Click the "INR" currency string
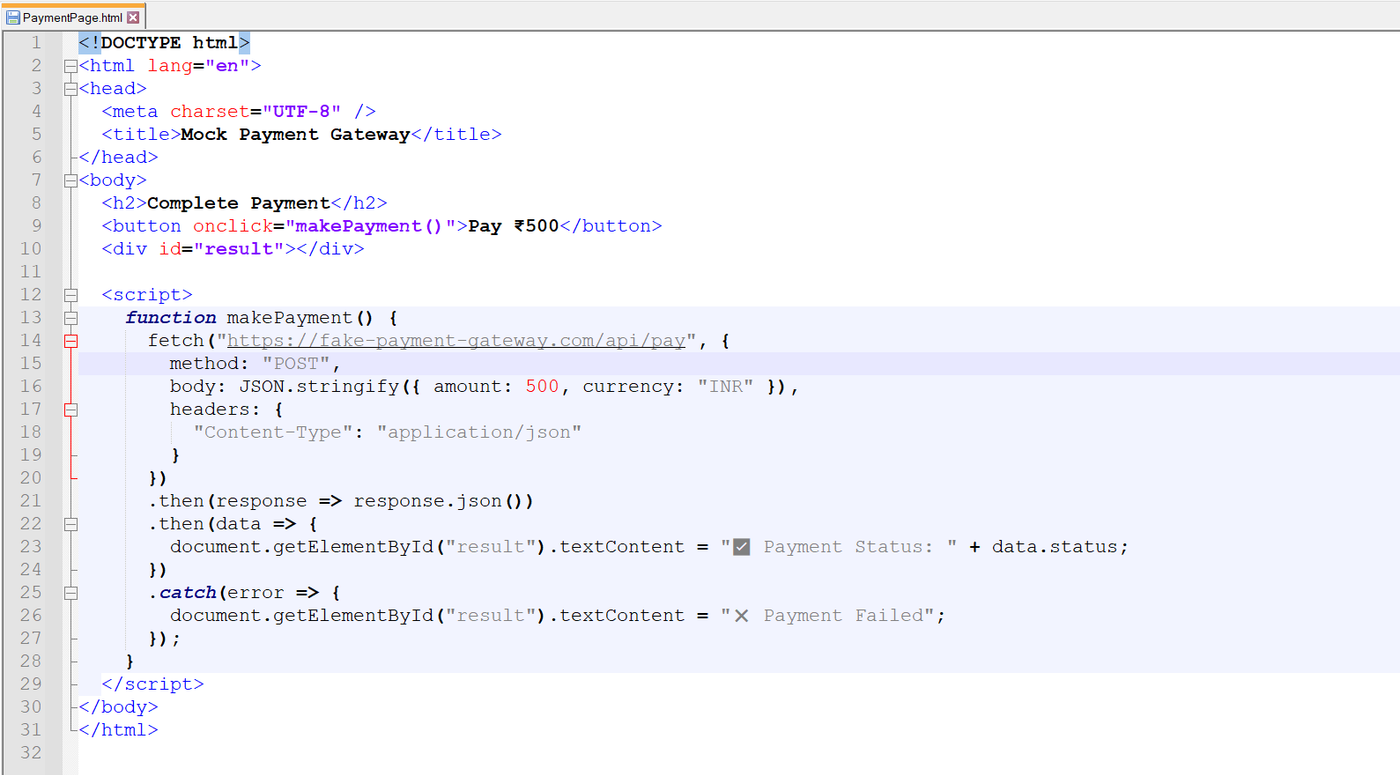This screenshot has width=1400, height=775. pos(726,387)
